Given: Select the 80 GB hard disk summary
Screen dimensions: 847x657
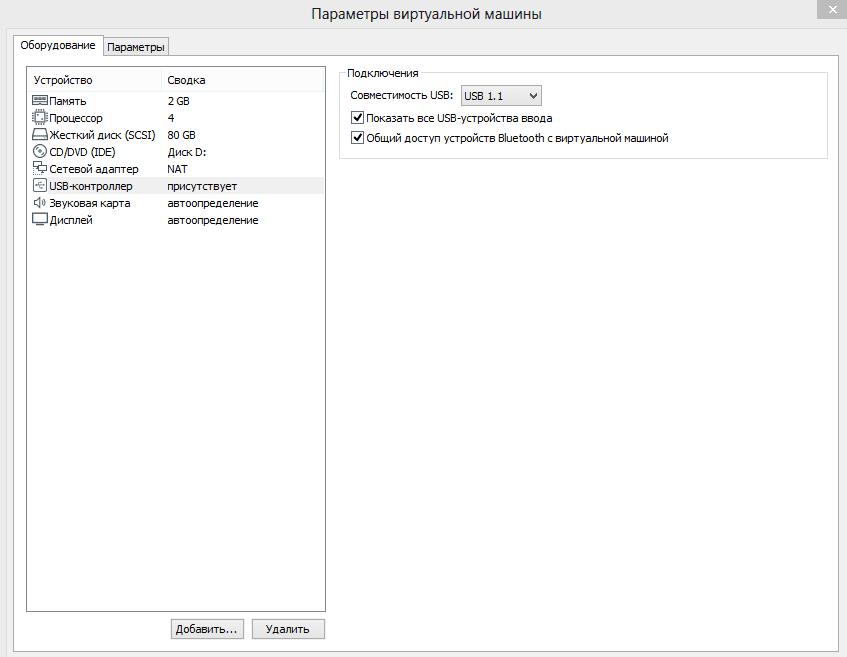Looking at the screenshot, I should tap(182, 135).
